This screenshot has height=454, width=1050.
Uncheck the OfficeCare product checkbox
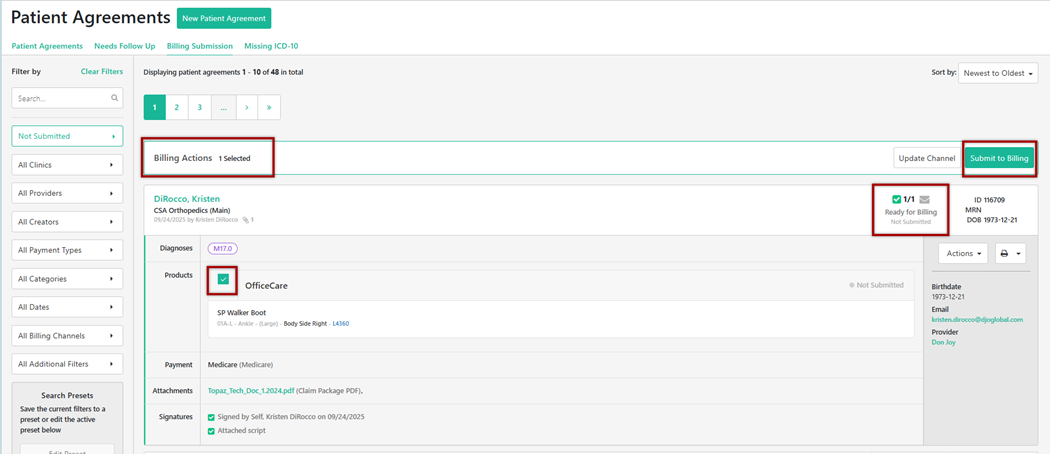[223, 280]
